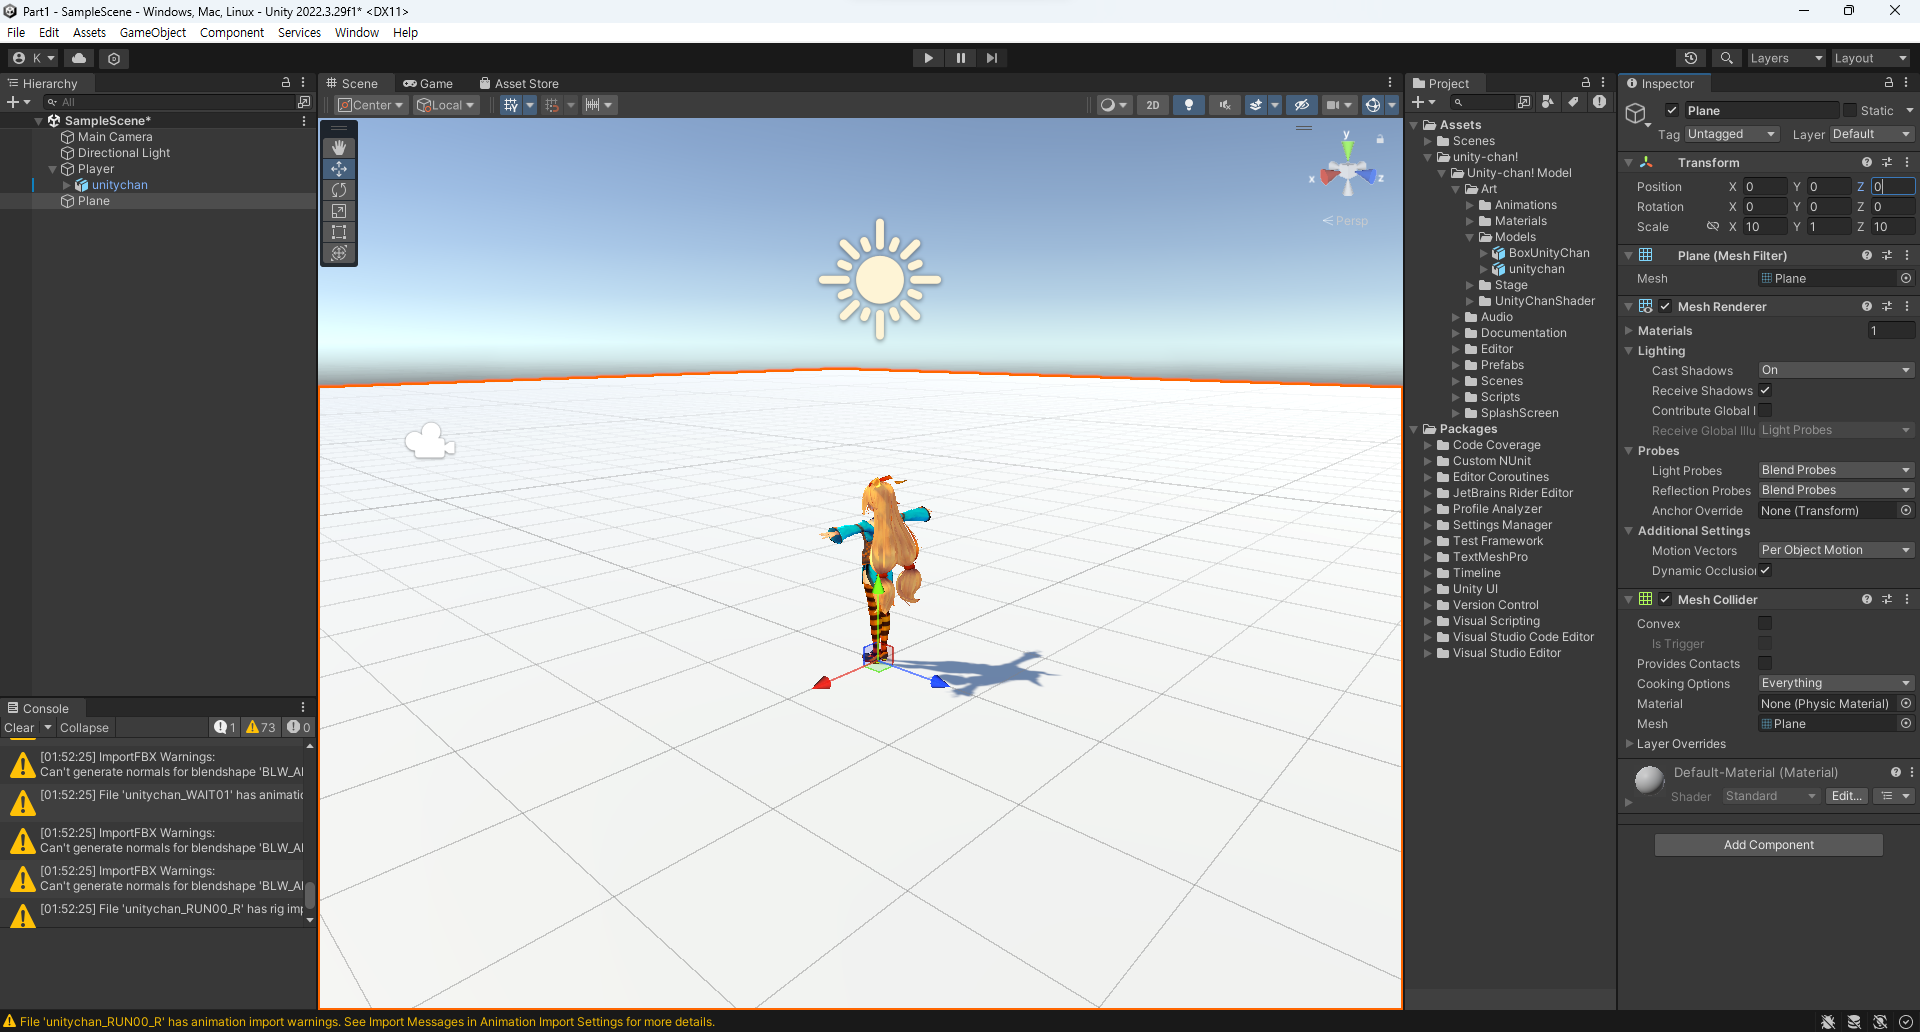This screenshot has height=1032, width=1920.
Task: Toggle gizmos button in scene toolbar
Action: coord(1373,105)
